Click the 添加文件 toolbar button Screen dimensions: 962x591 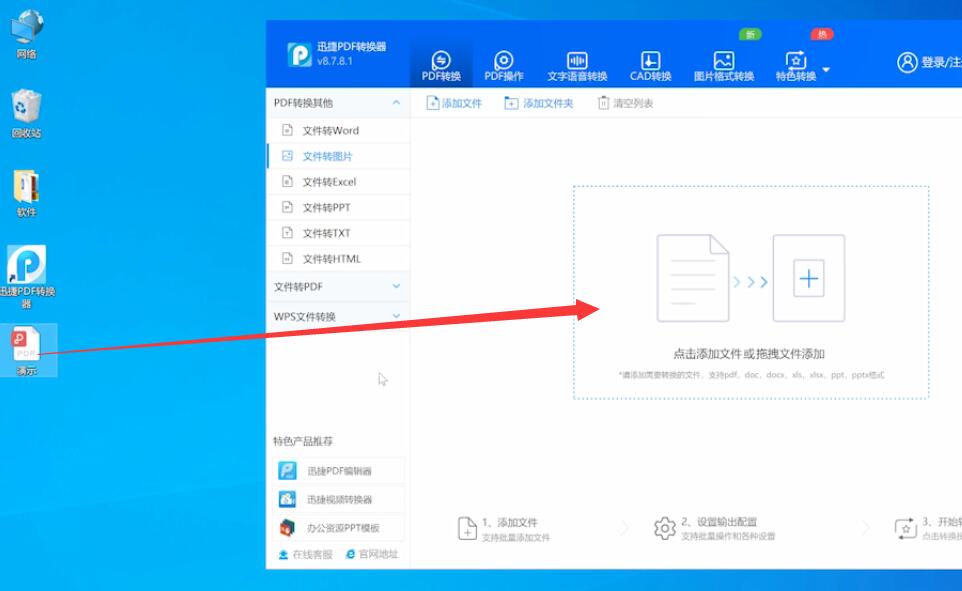point(454,103)
